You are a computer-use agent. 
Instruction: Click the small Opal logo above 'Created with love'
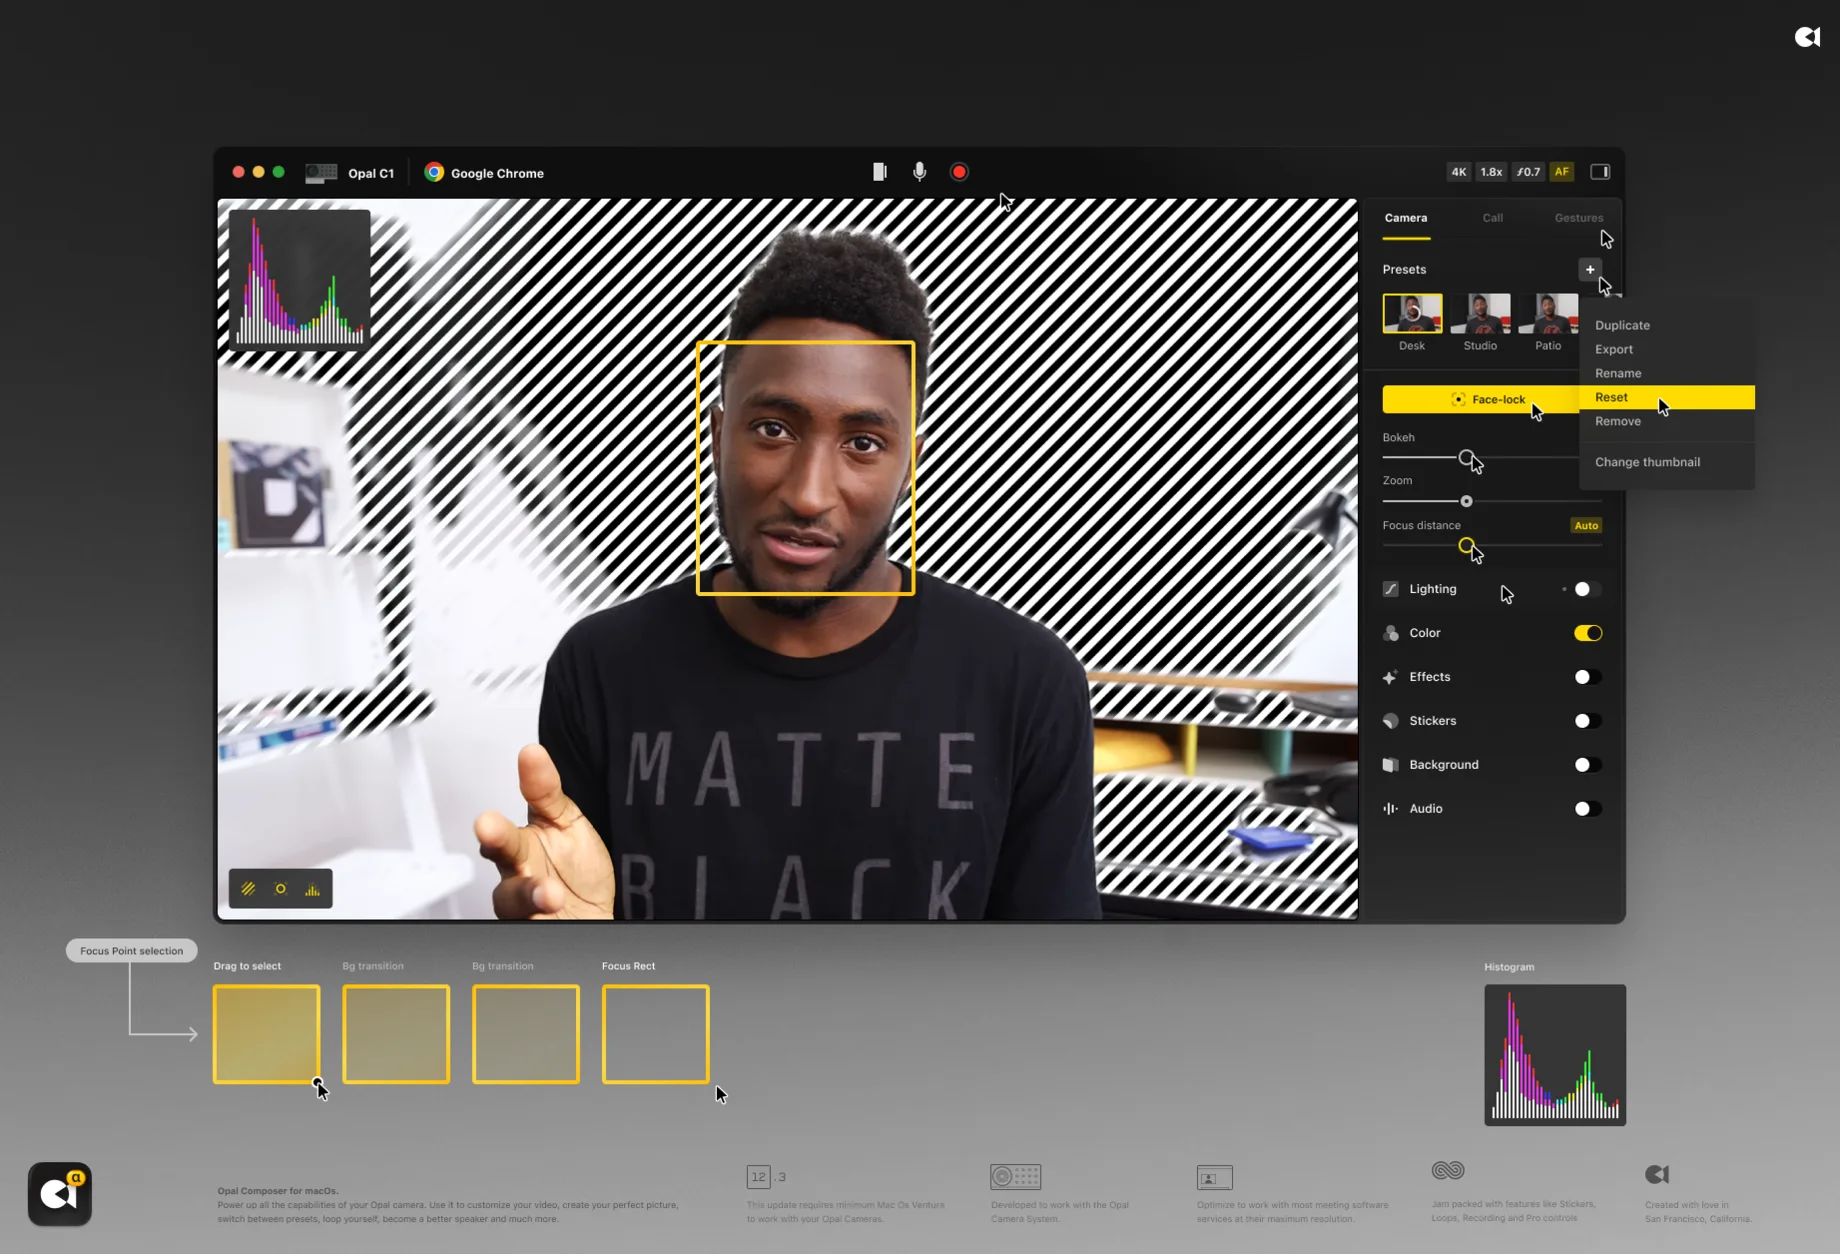(x=1657, y=1174)
